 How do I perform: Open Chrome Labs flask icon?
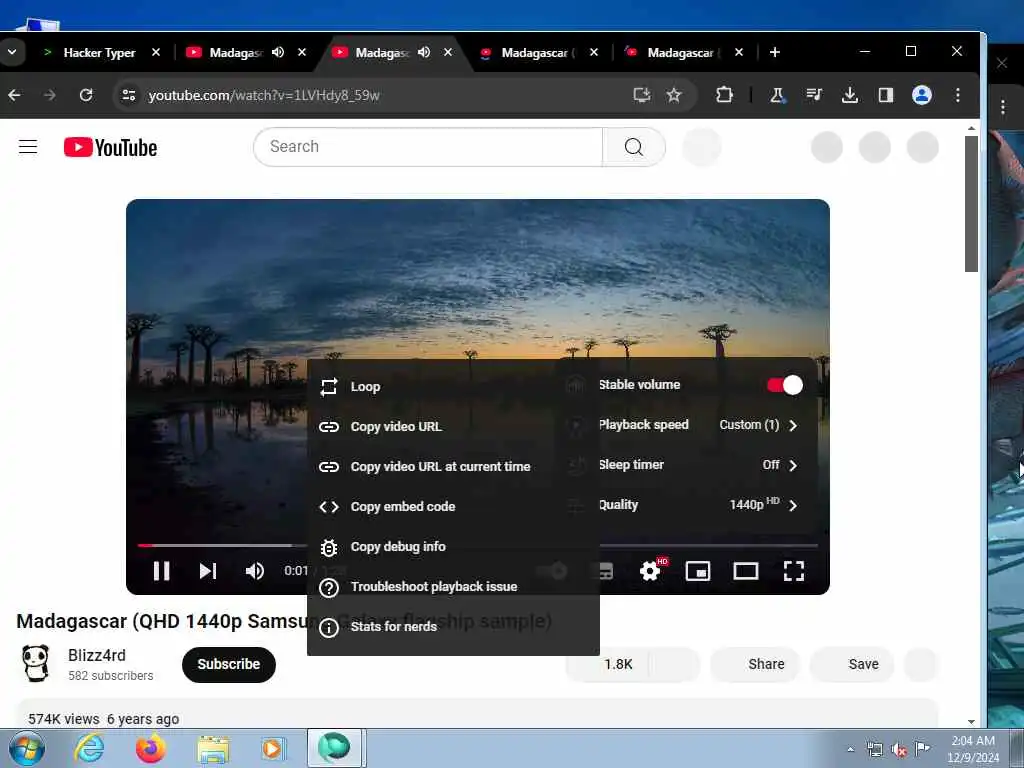click(x=777, y=95)
